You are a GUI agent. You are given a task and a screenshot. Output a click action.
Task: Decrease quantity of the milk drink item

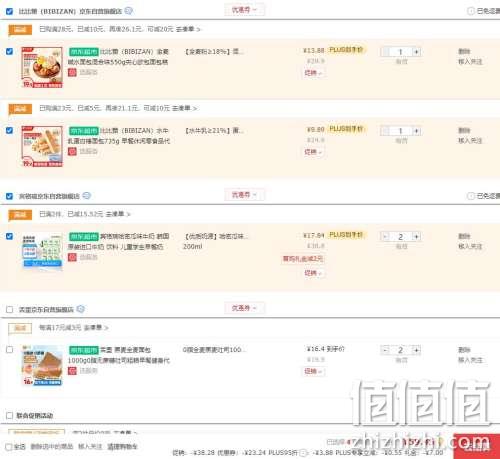tap(385, 236)
